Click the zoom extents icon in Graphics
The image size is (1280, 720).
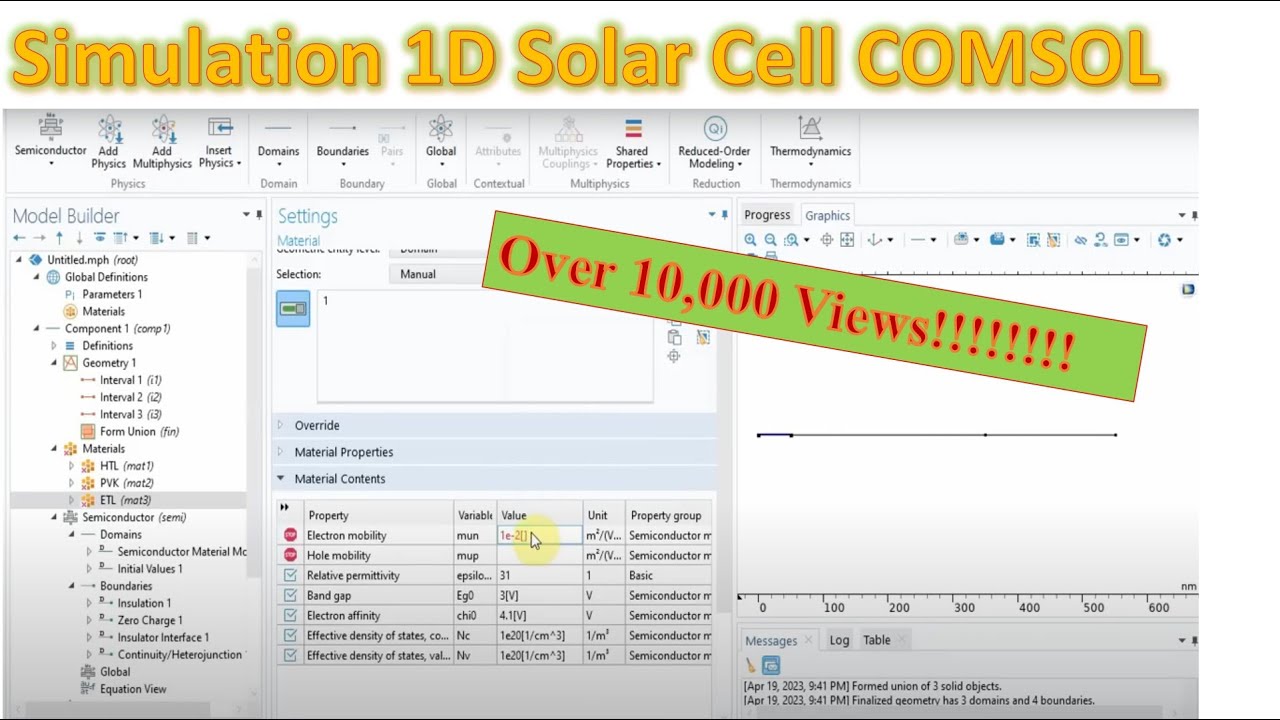coord(847,240)
